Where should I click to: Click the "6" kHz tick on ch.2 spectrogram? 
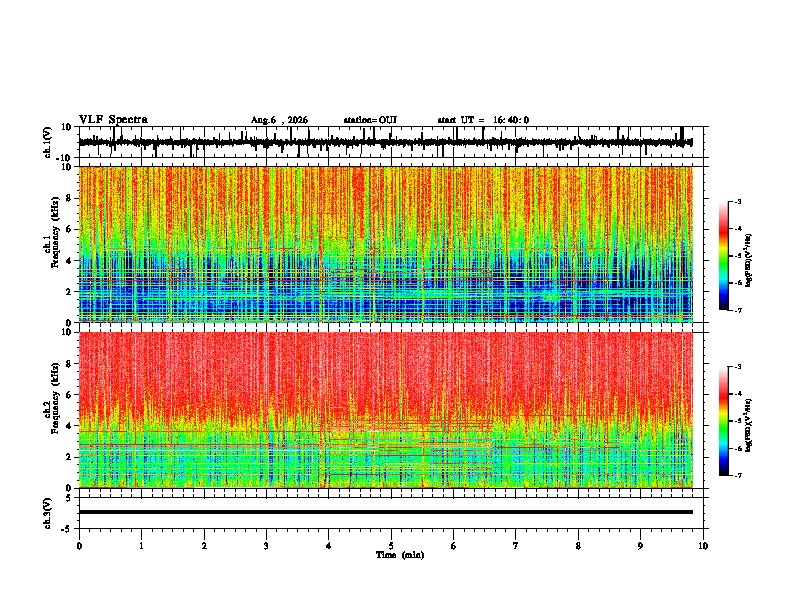point(70,395)
